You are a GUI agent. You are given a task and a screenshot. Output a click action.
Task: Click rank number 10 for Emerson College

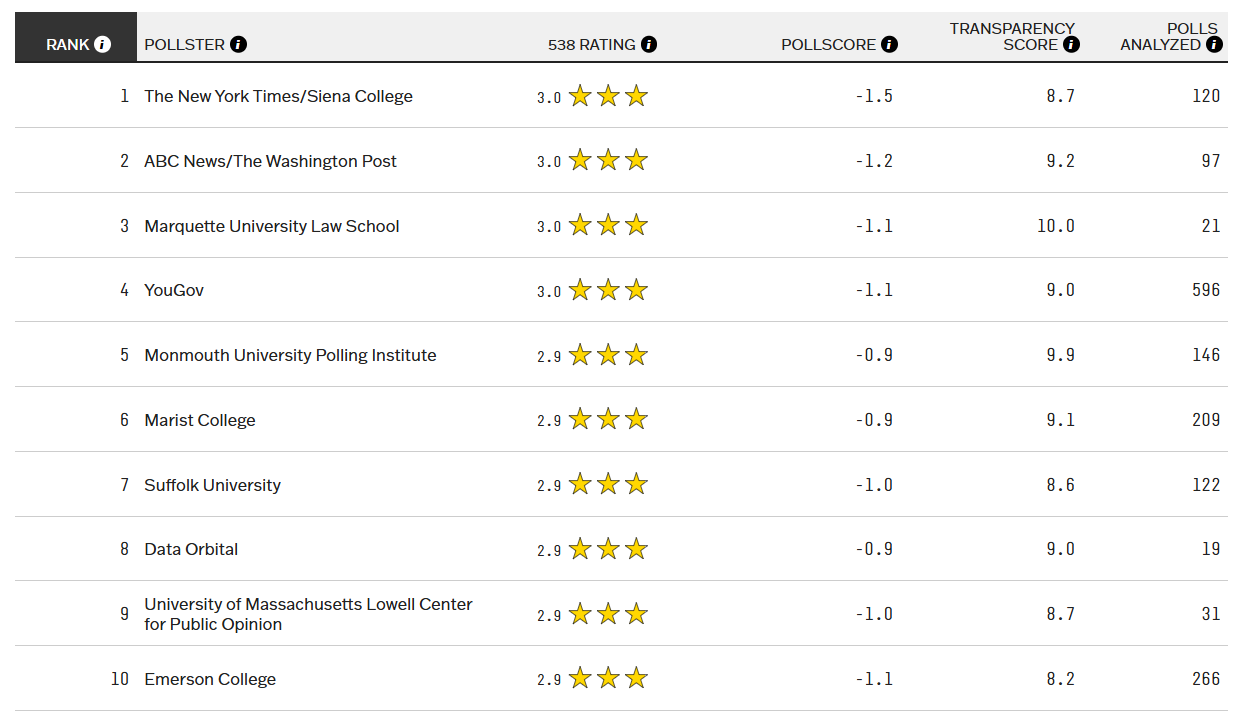pyautogui.click(x=120, y=679)
